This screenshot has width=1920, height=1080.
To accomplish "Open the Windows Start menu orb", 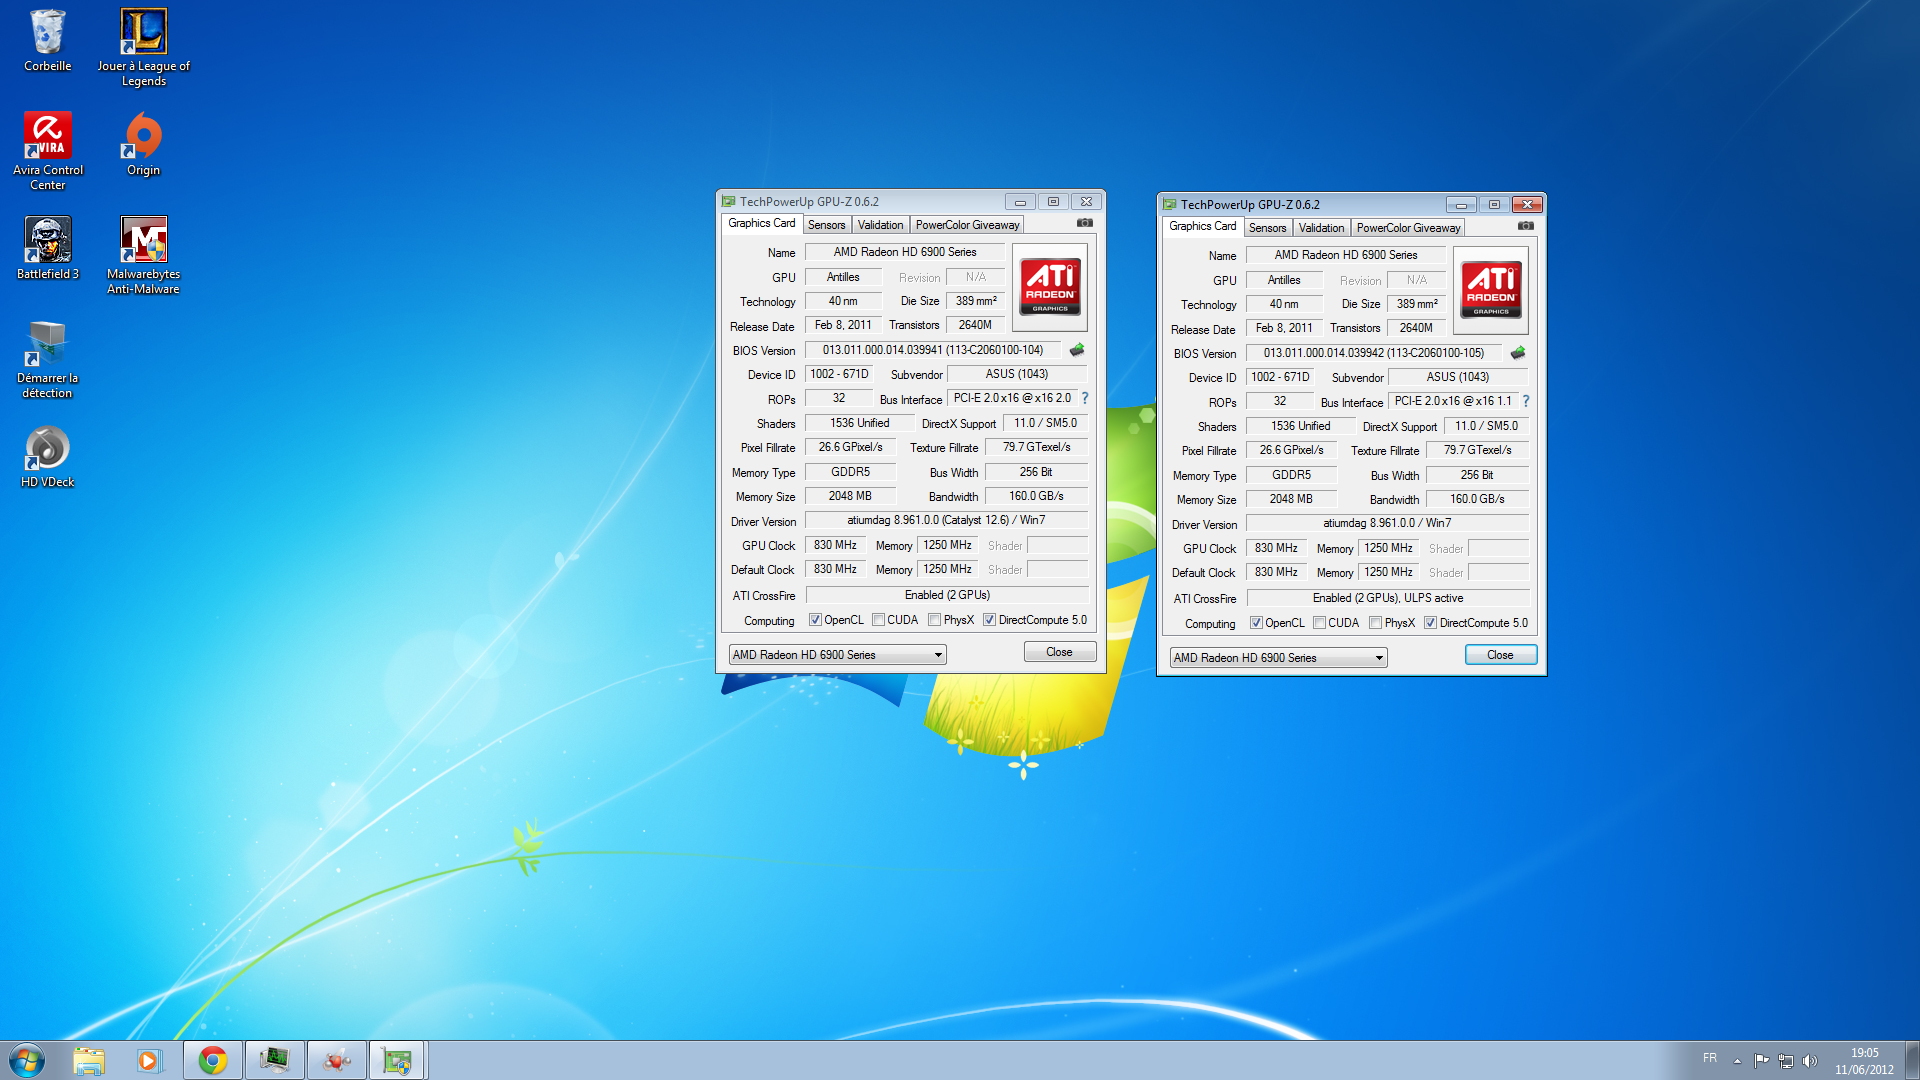I will (x=27, y=1060).
